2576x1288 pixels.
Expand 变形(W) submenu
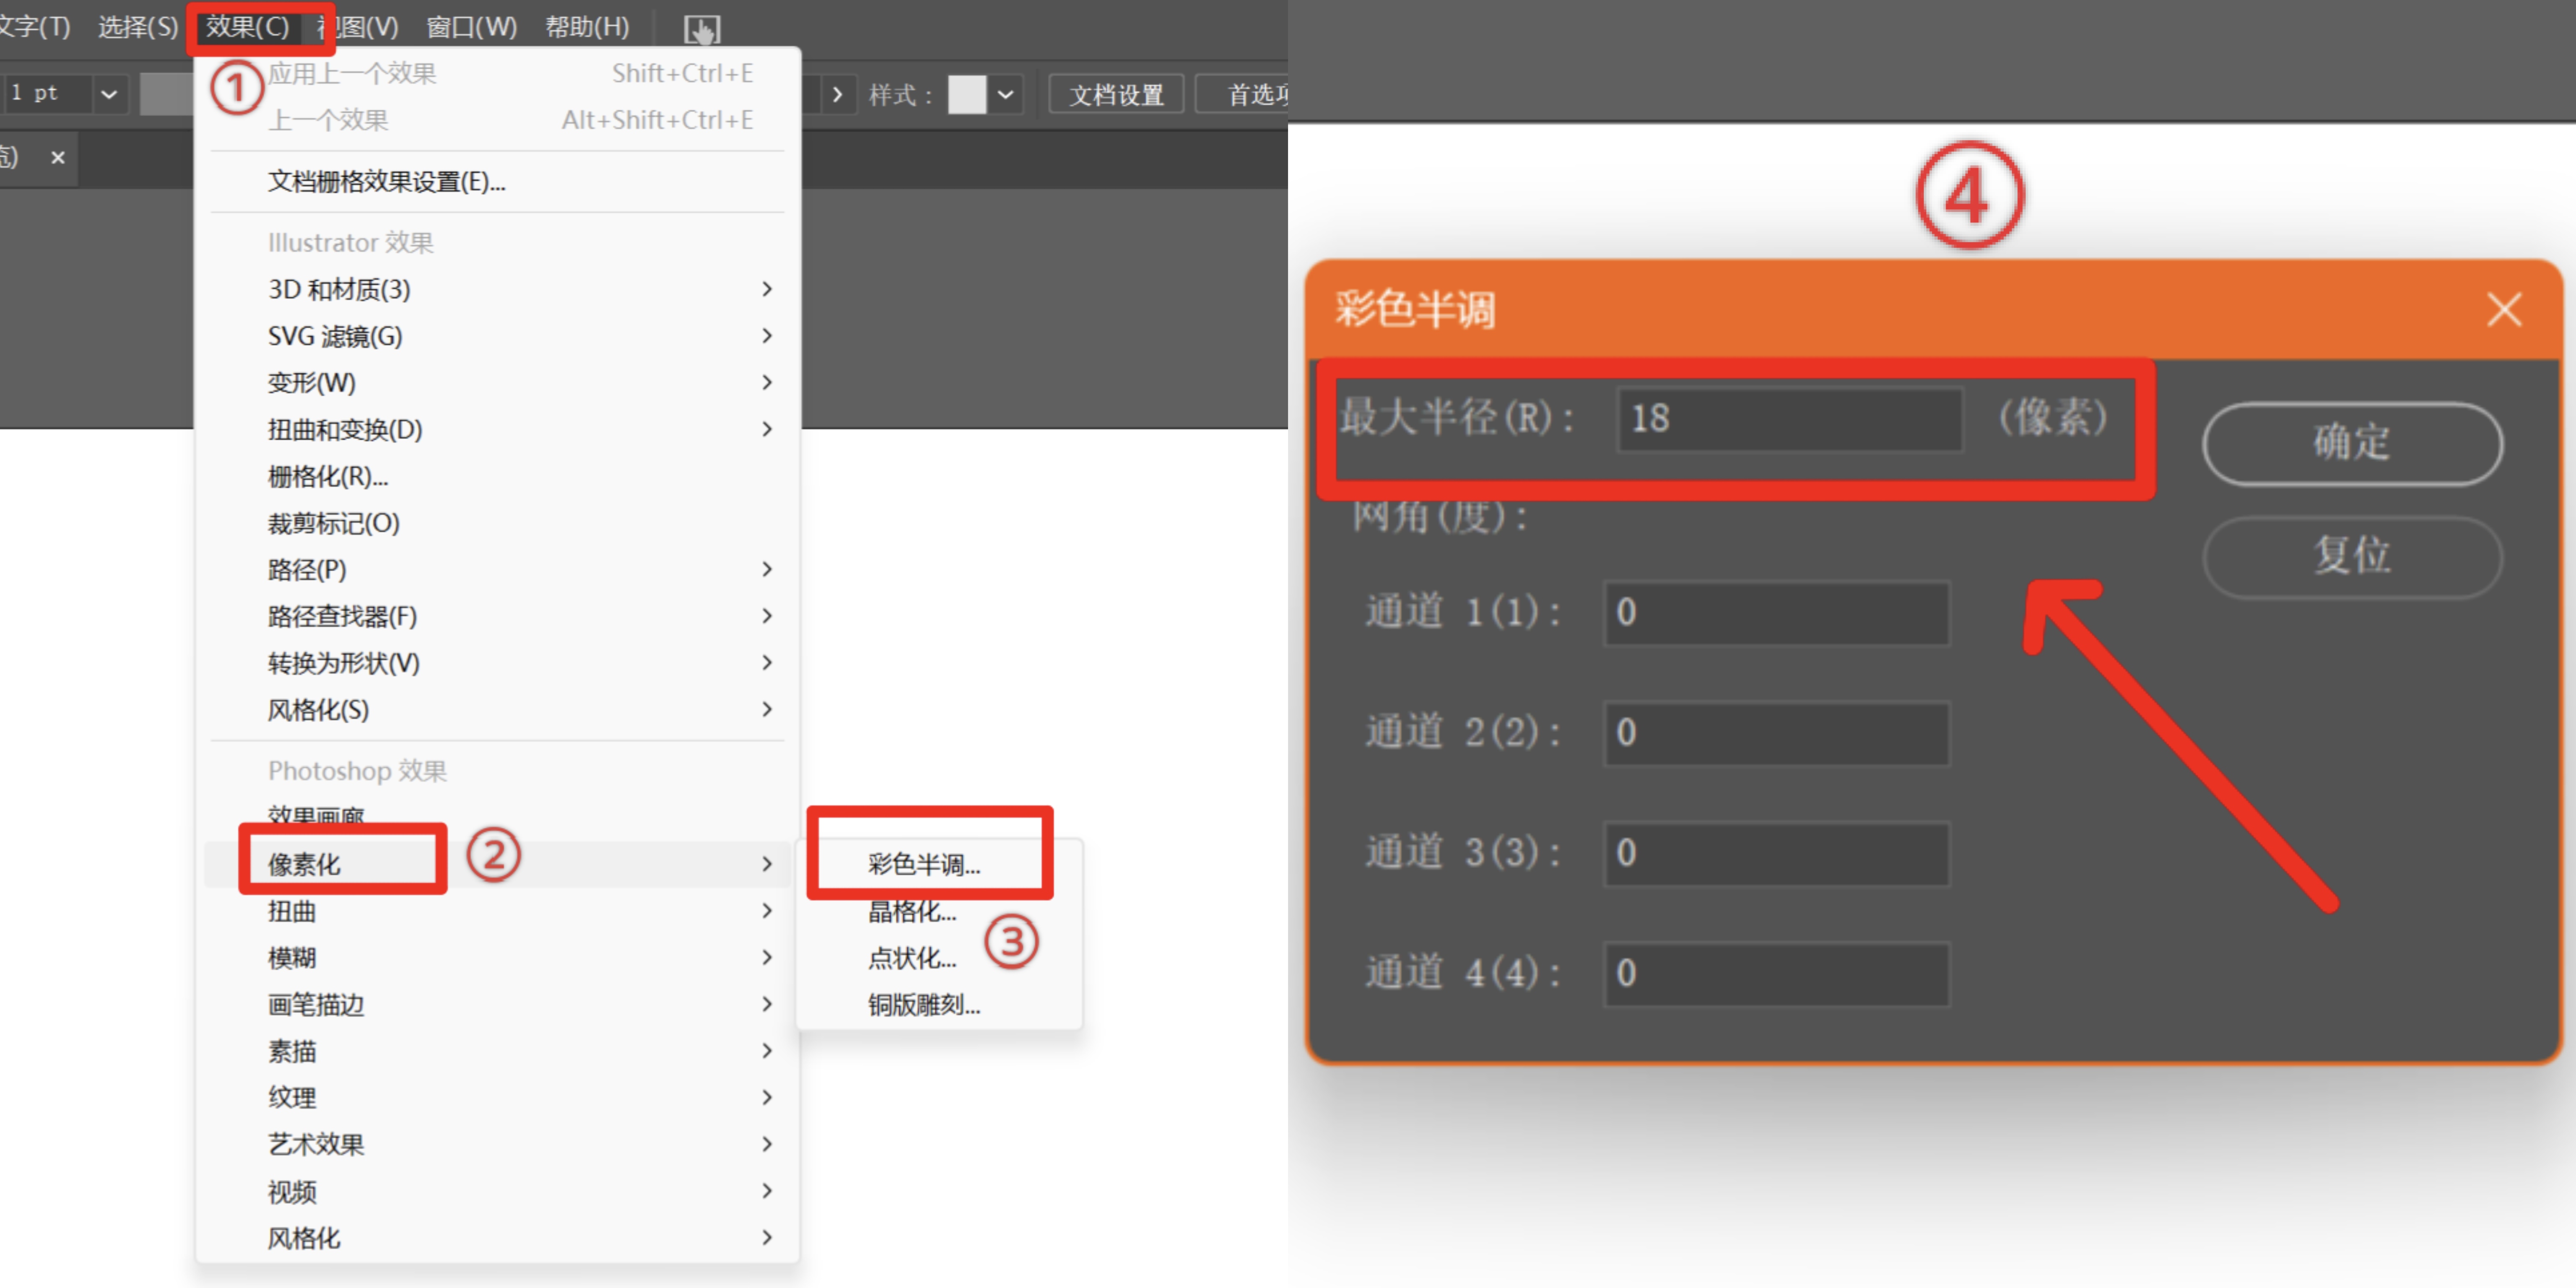coord(497,382)
